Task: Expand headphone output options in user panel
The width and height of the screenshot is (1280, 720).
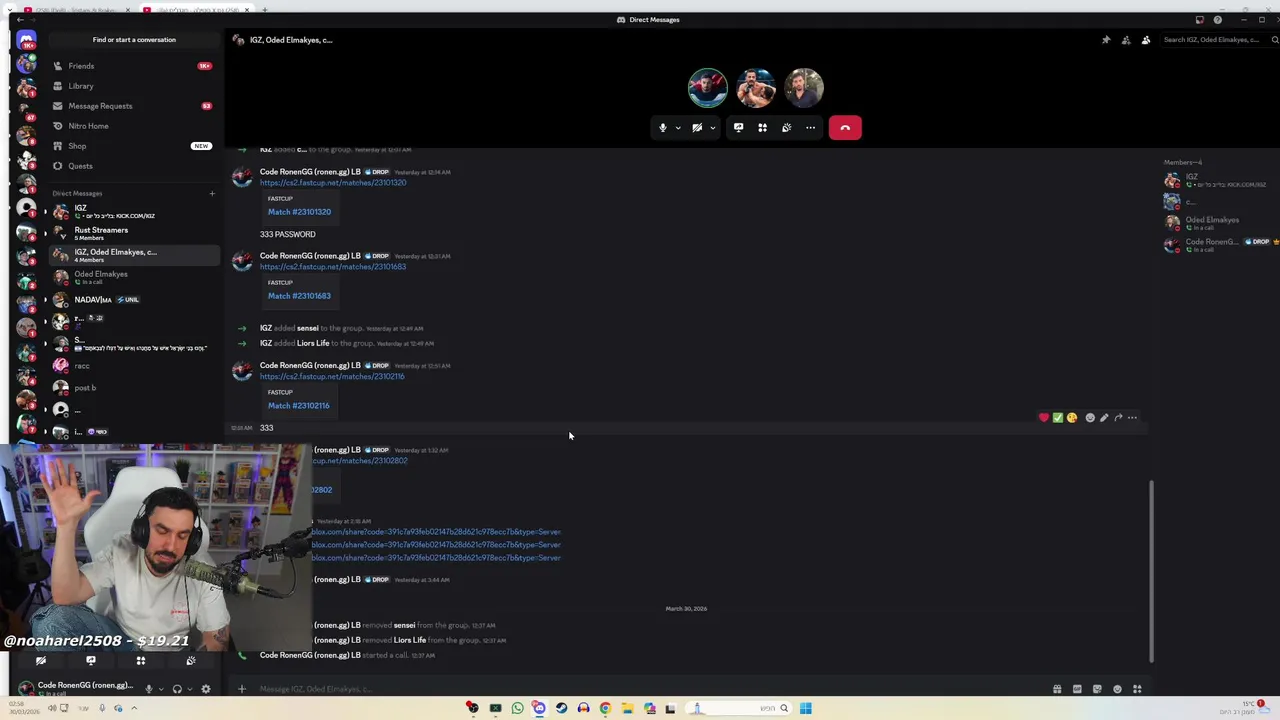Action: [x=189, y=689]
